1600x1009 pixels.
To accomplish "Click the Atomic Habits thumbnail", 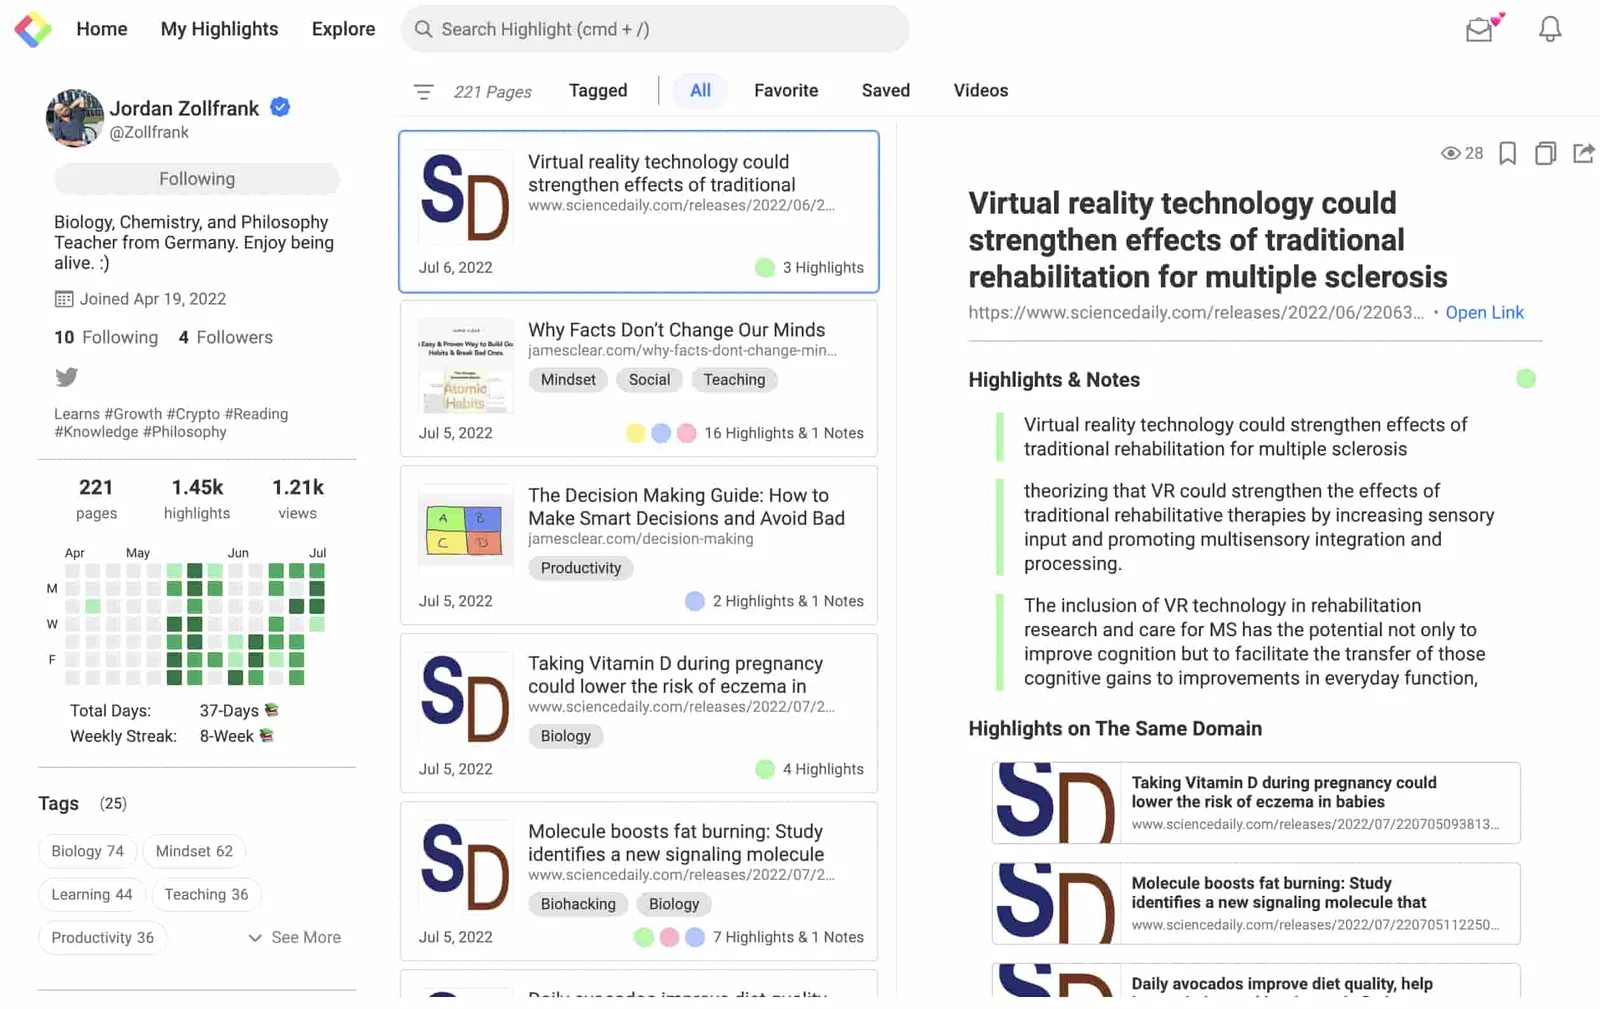I will (x=466, y=366).
